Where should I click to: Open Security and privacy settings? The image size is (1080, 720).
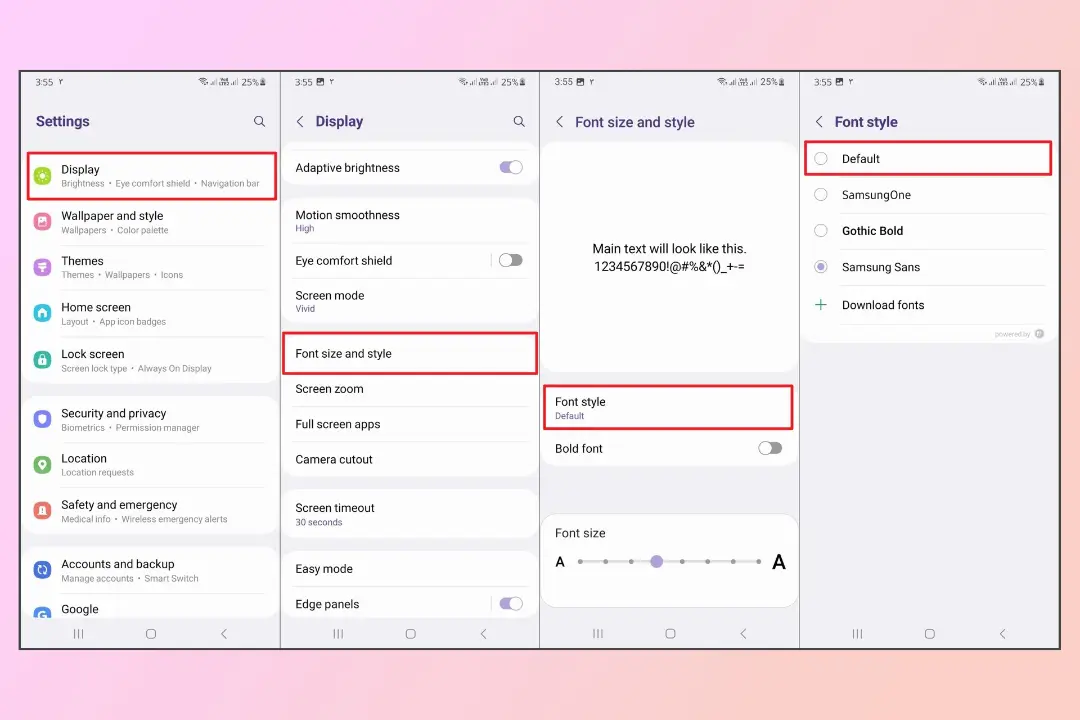point(150,419)
